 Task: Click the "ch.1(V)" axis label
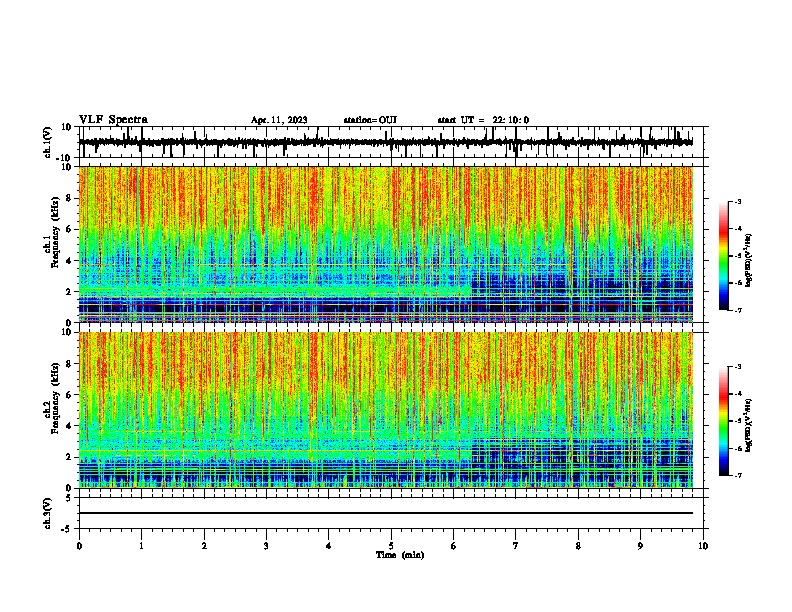[48, 142]
